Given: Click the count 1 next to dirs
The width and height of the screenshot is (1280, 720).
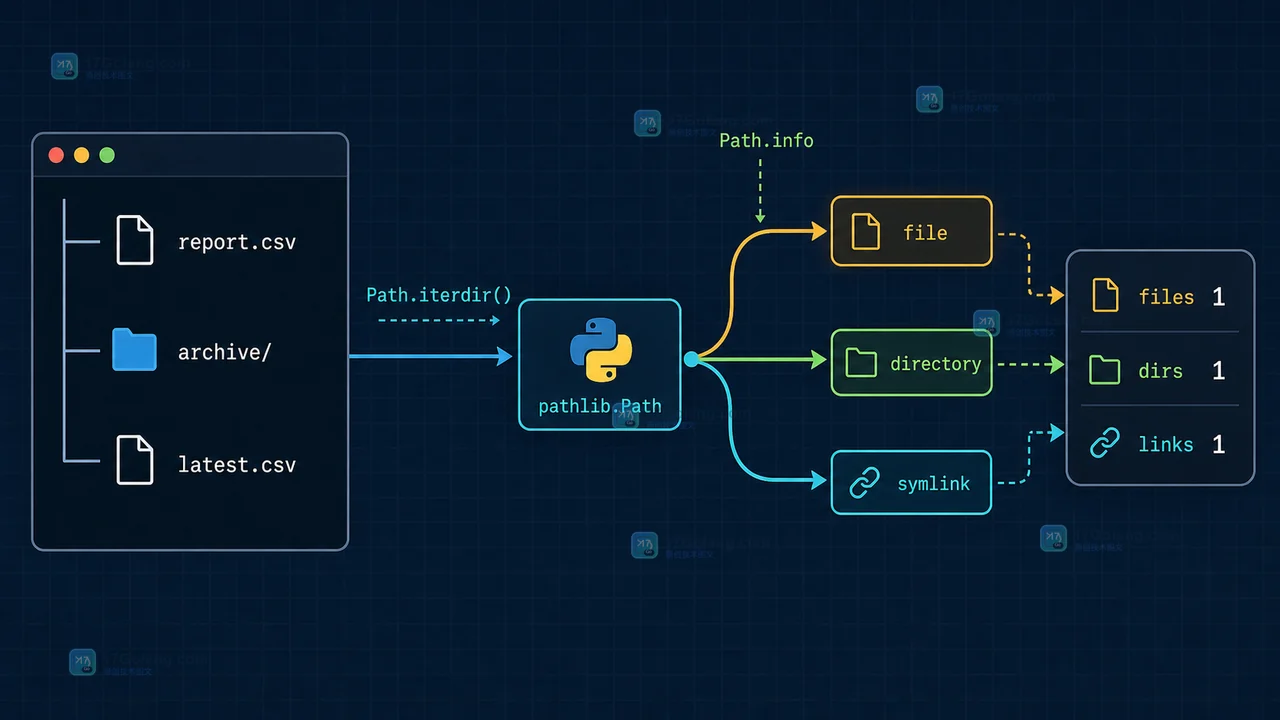Looking at the screenshot, I should [1218, 370].
